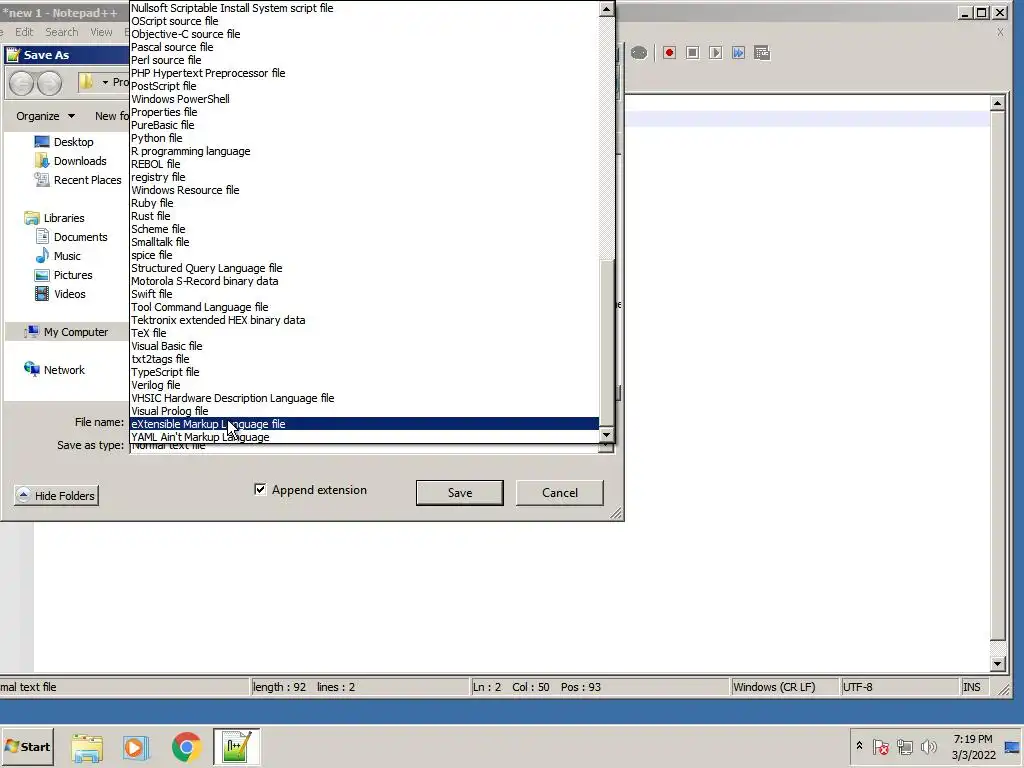Click Notepad++ editor scroll-down arrow
Image resolution: width=1024 pixels, height=768 pixels.
click(997, 664)
